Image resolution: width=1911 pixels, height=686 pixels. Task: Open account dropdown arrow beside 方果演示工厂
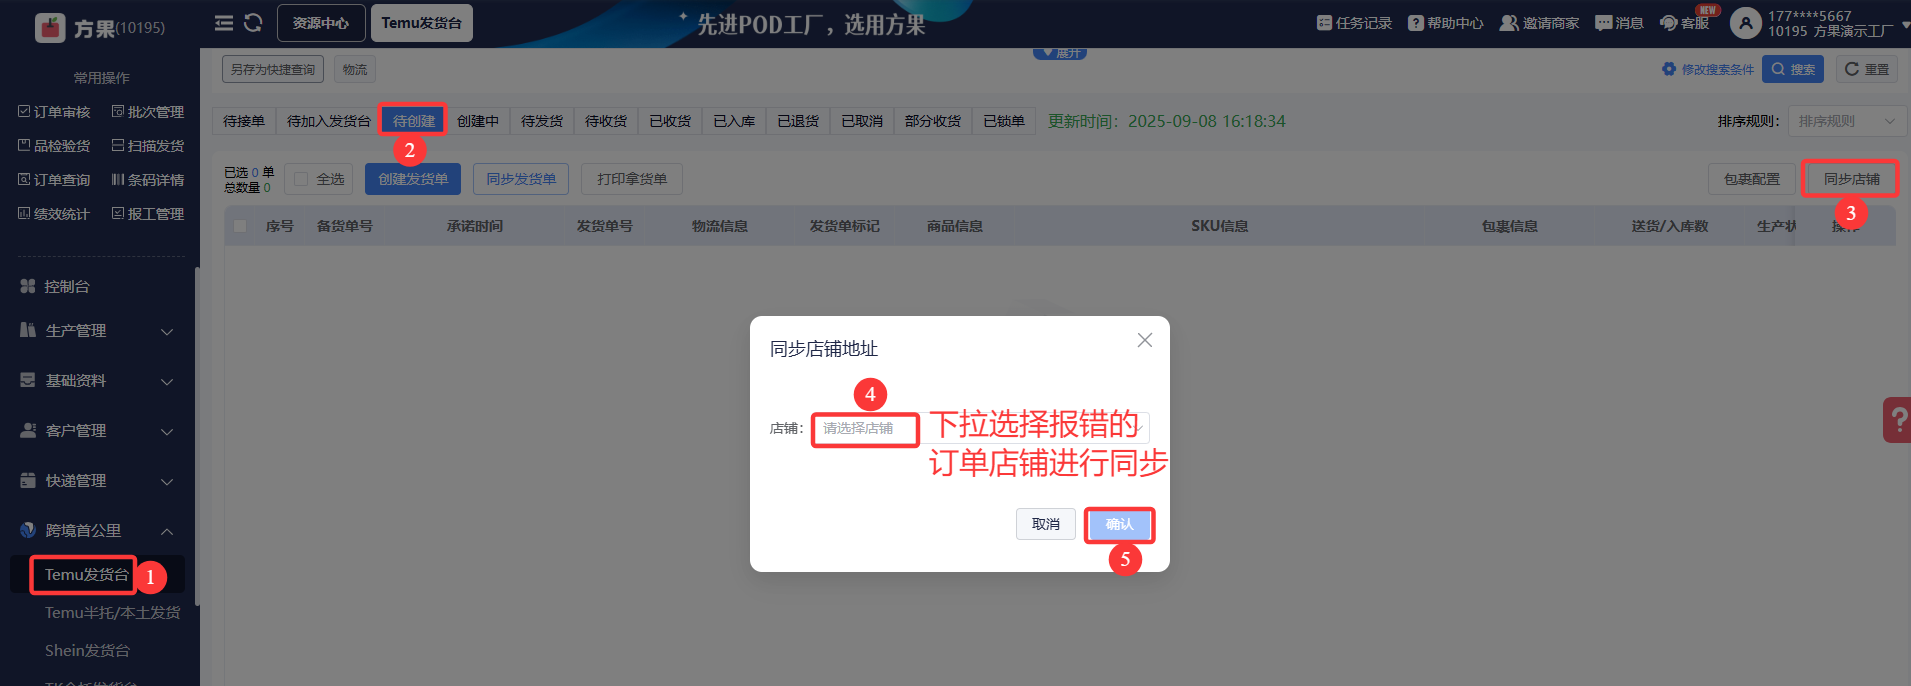tap(1905, 26)
